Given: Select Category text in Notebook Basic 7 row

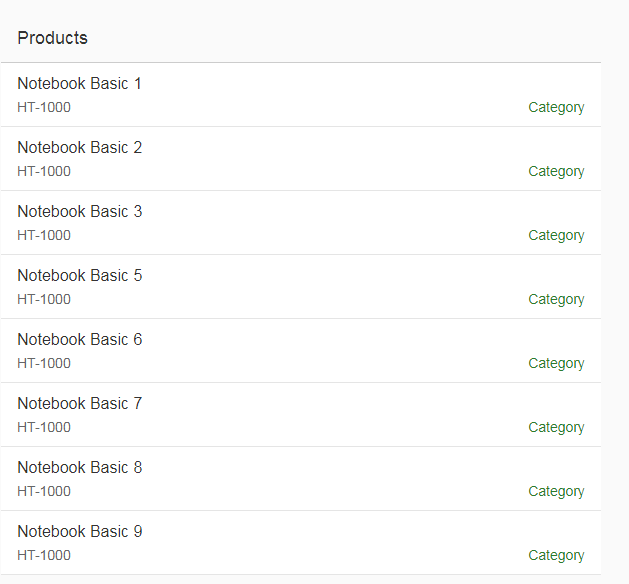Looking at the screenshot, I should 556,428.
